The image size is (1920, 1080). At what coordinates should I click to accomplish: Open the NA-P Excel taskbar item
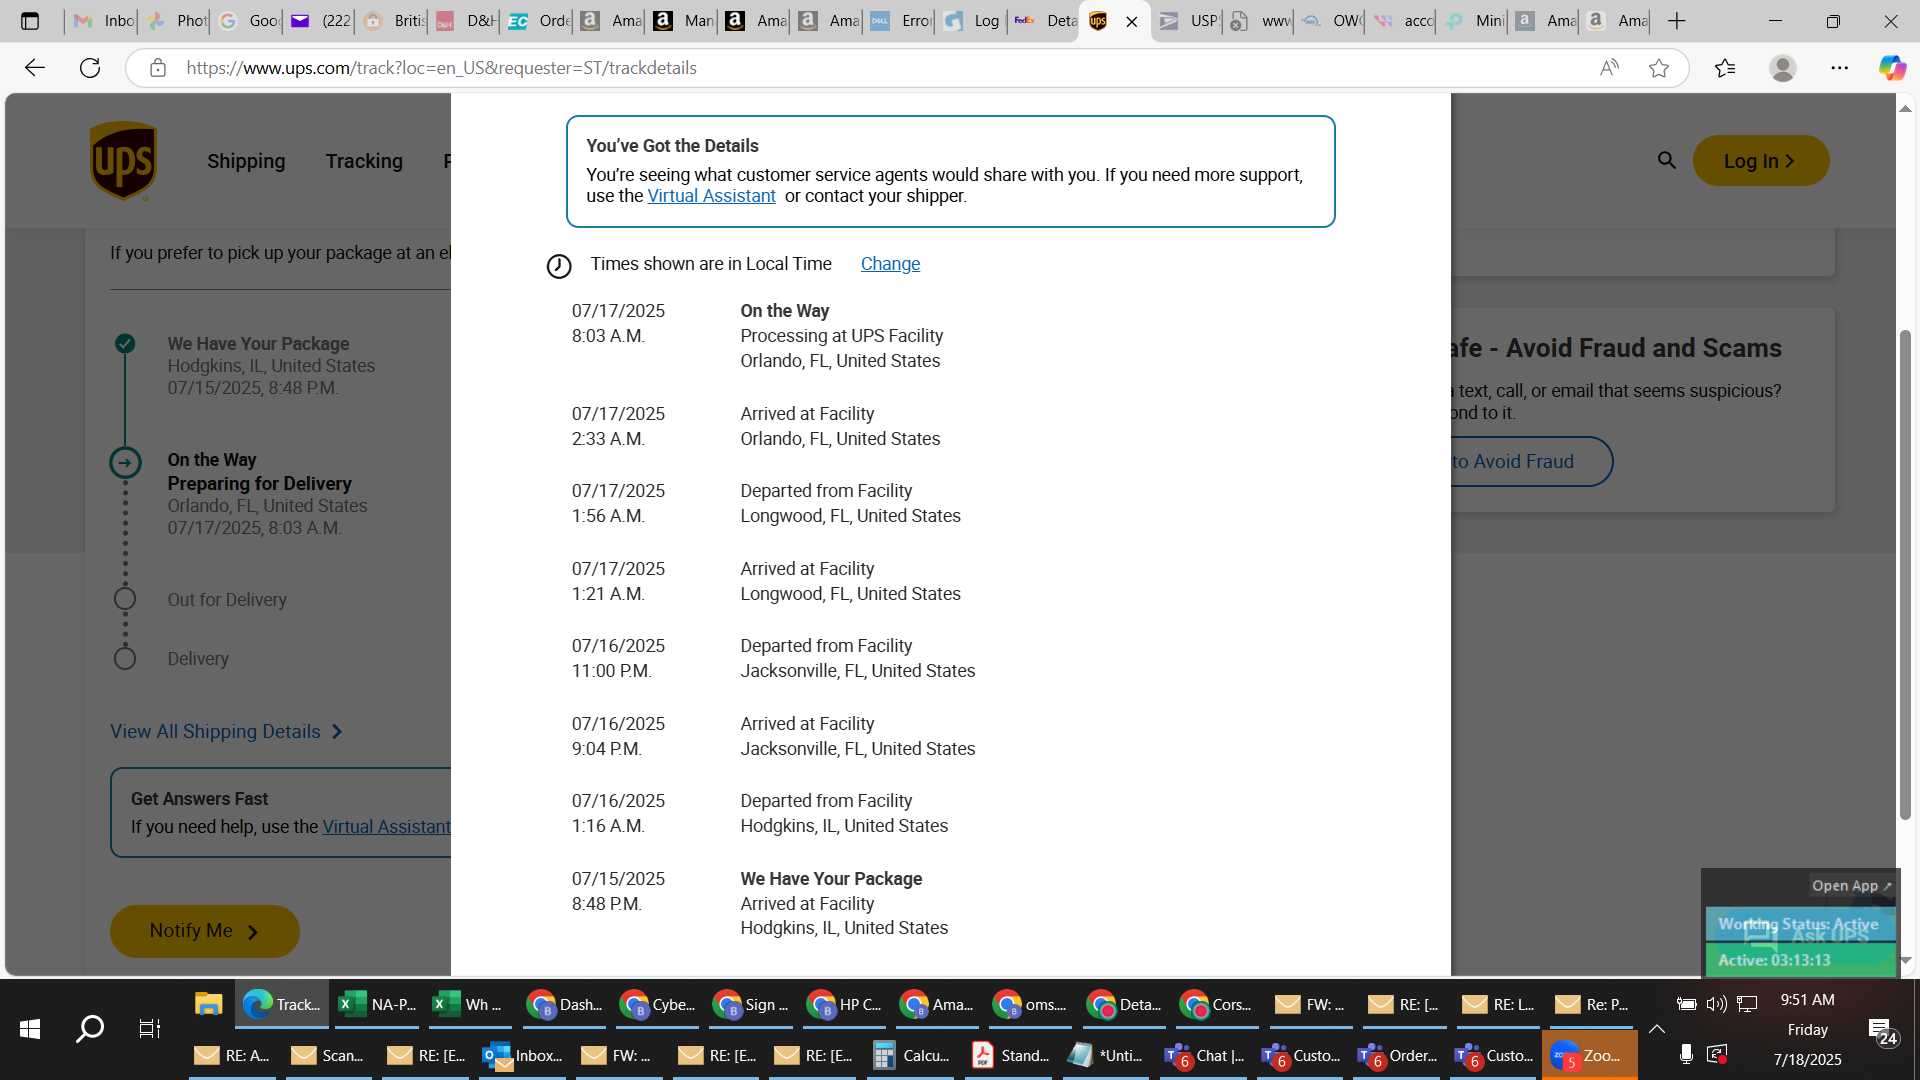[x=378, y=1004]
